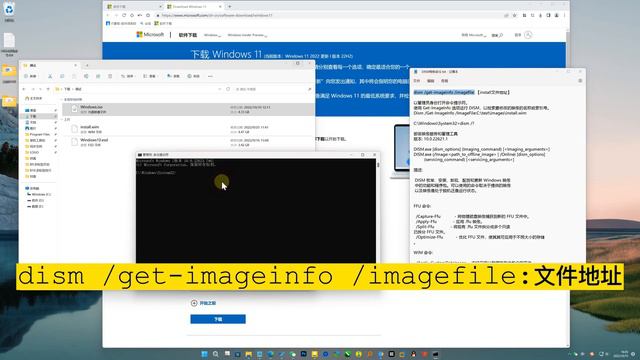Image resolution: width=640 pixels, height=360 pixels.
Task: Reload the browser page
Action: point(124,16)
